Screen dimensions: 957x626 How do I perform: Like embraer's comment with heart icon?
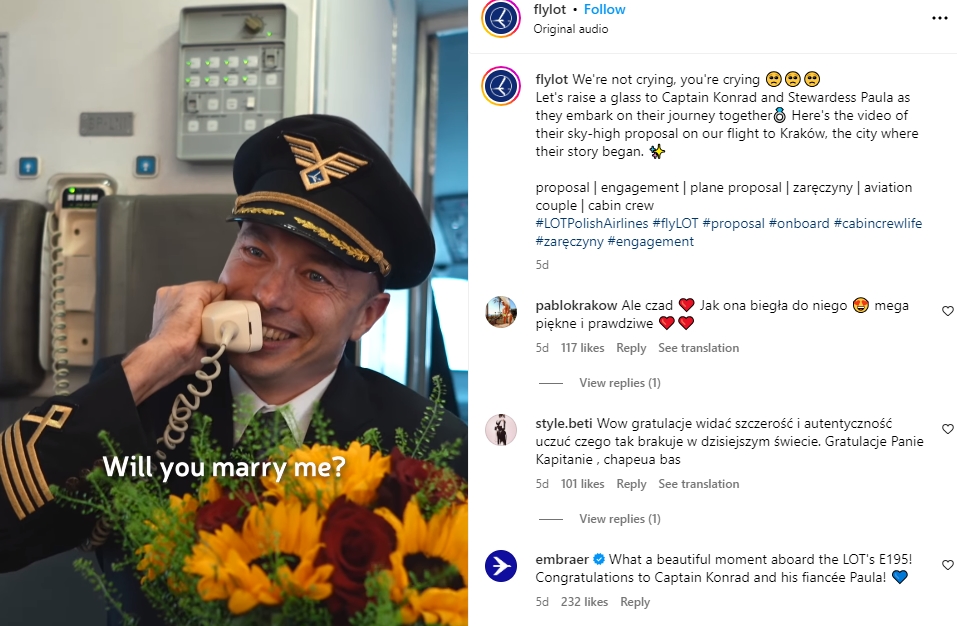pos(947,565)
